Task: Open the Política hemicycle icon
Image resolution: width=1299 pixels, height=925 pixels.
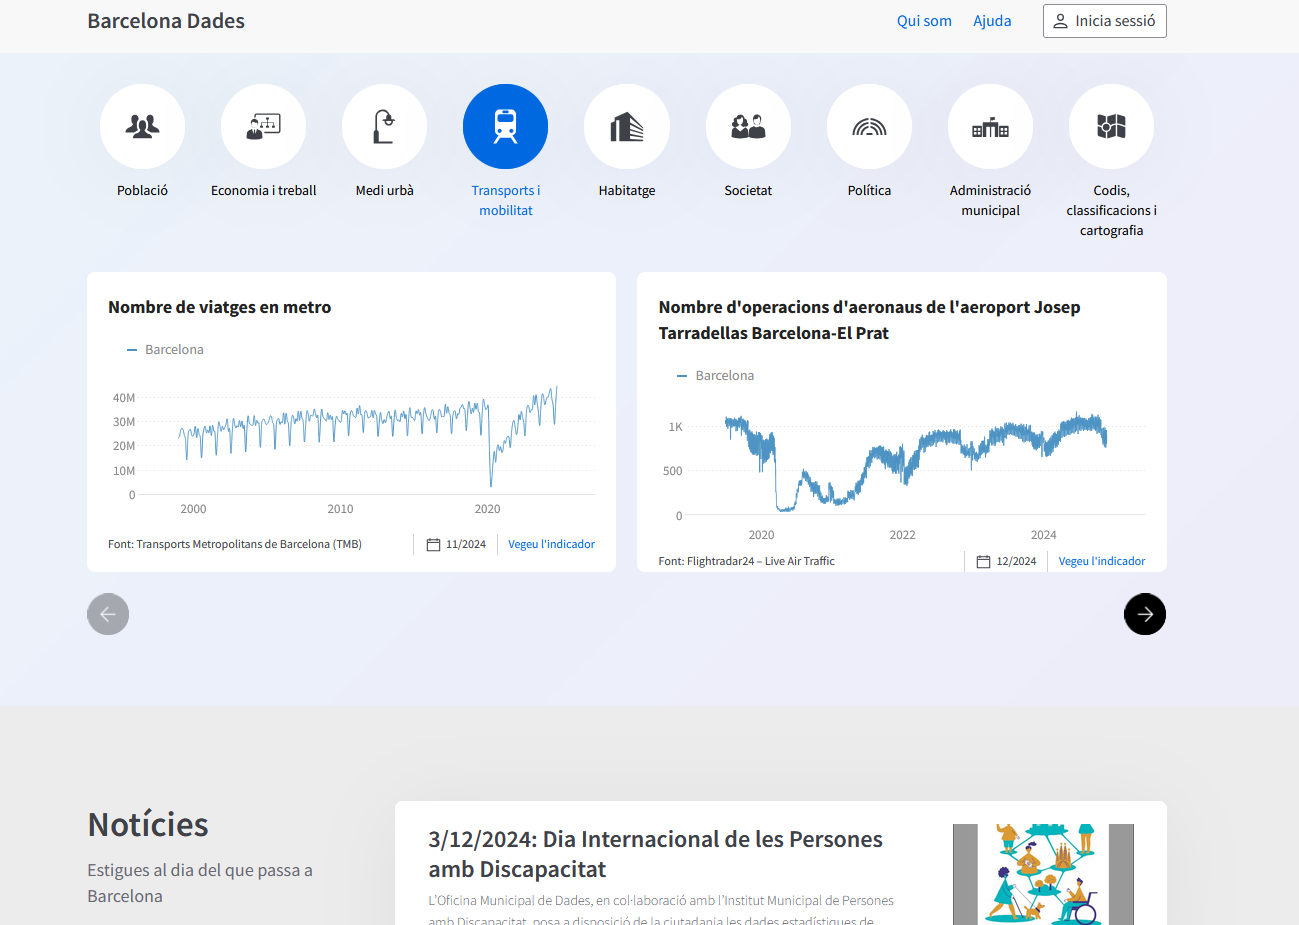Action: 869,127
